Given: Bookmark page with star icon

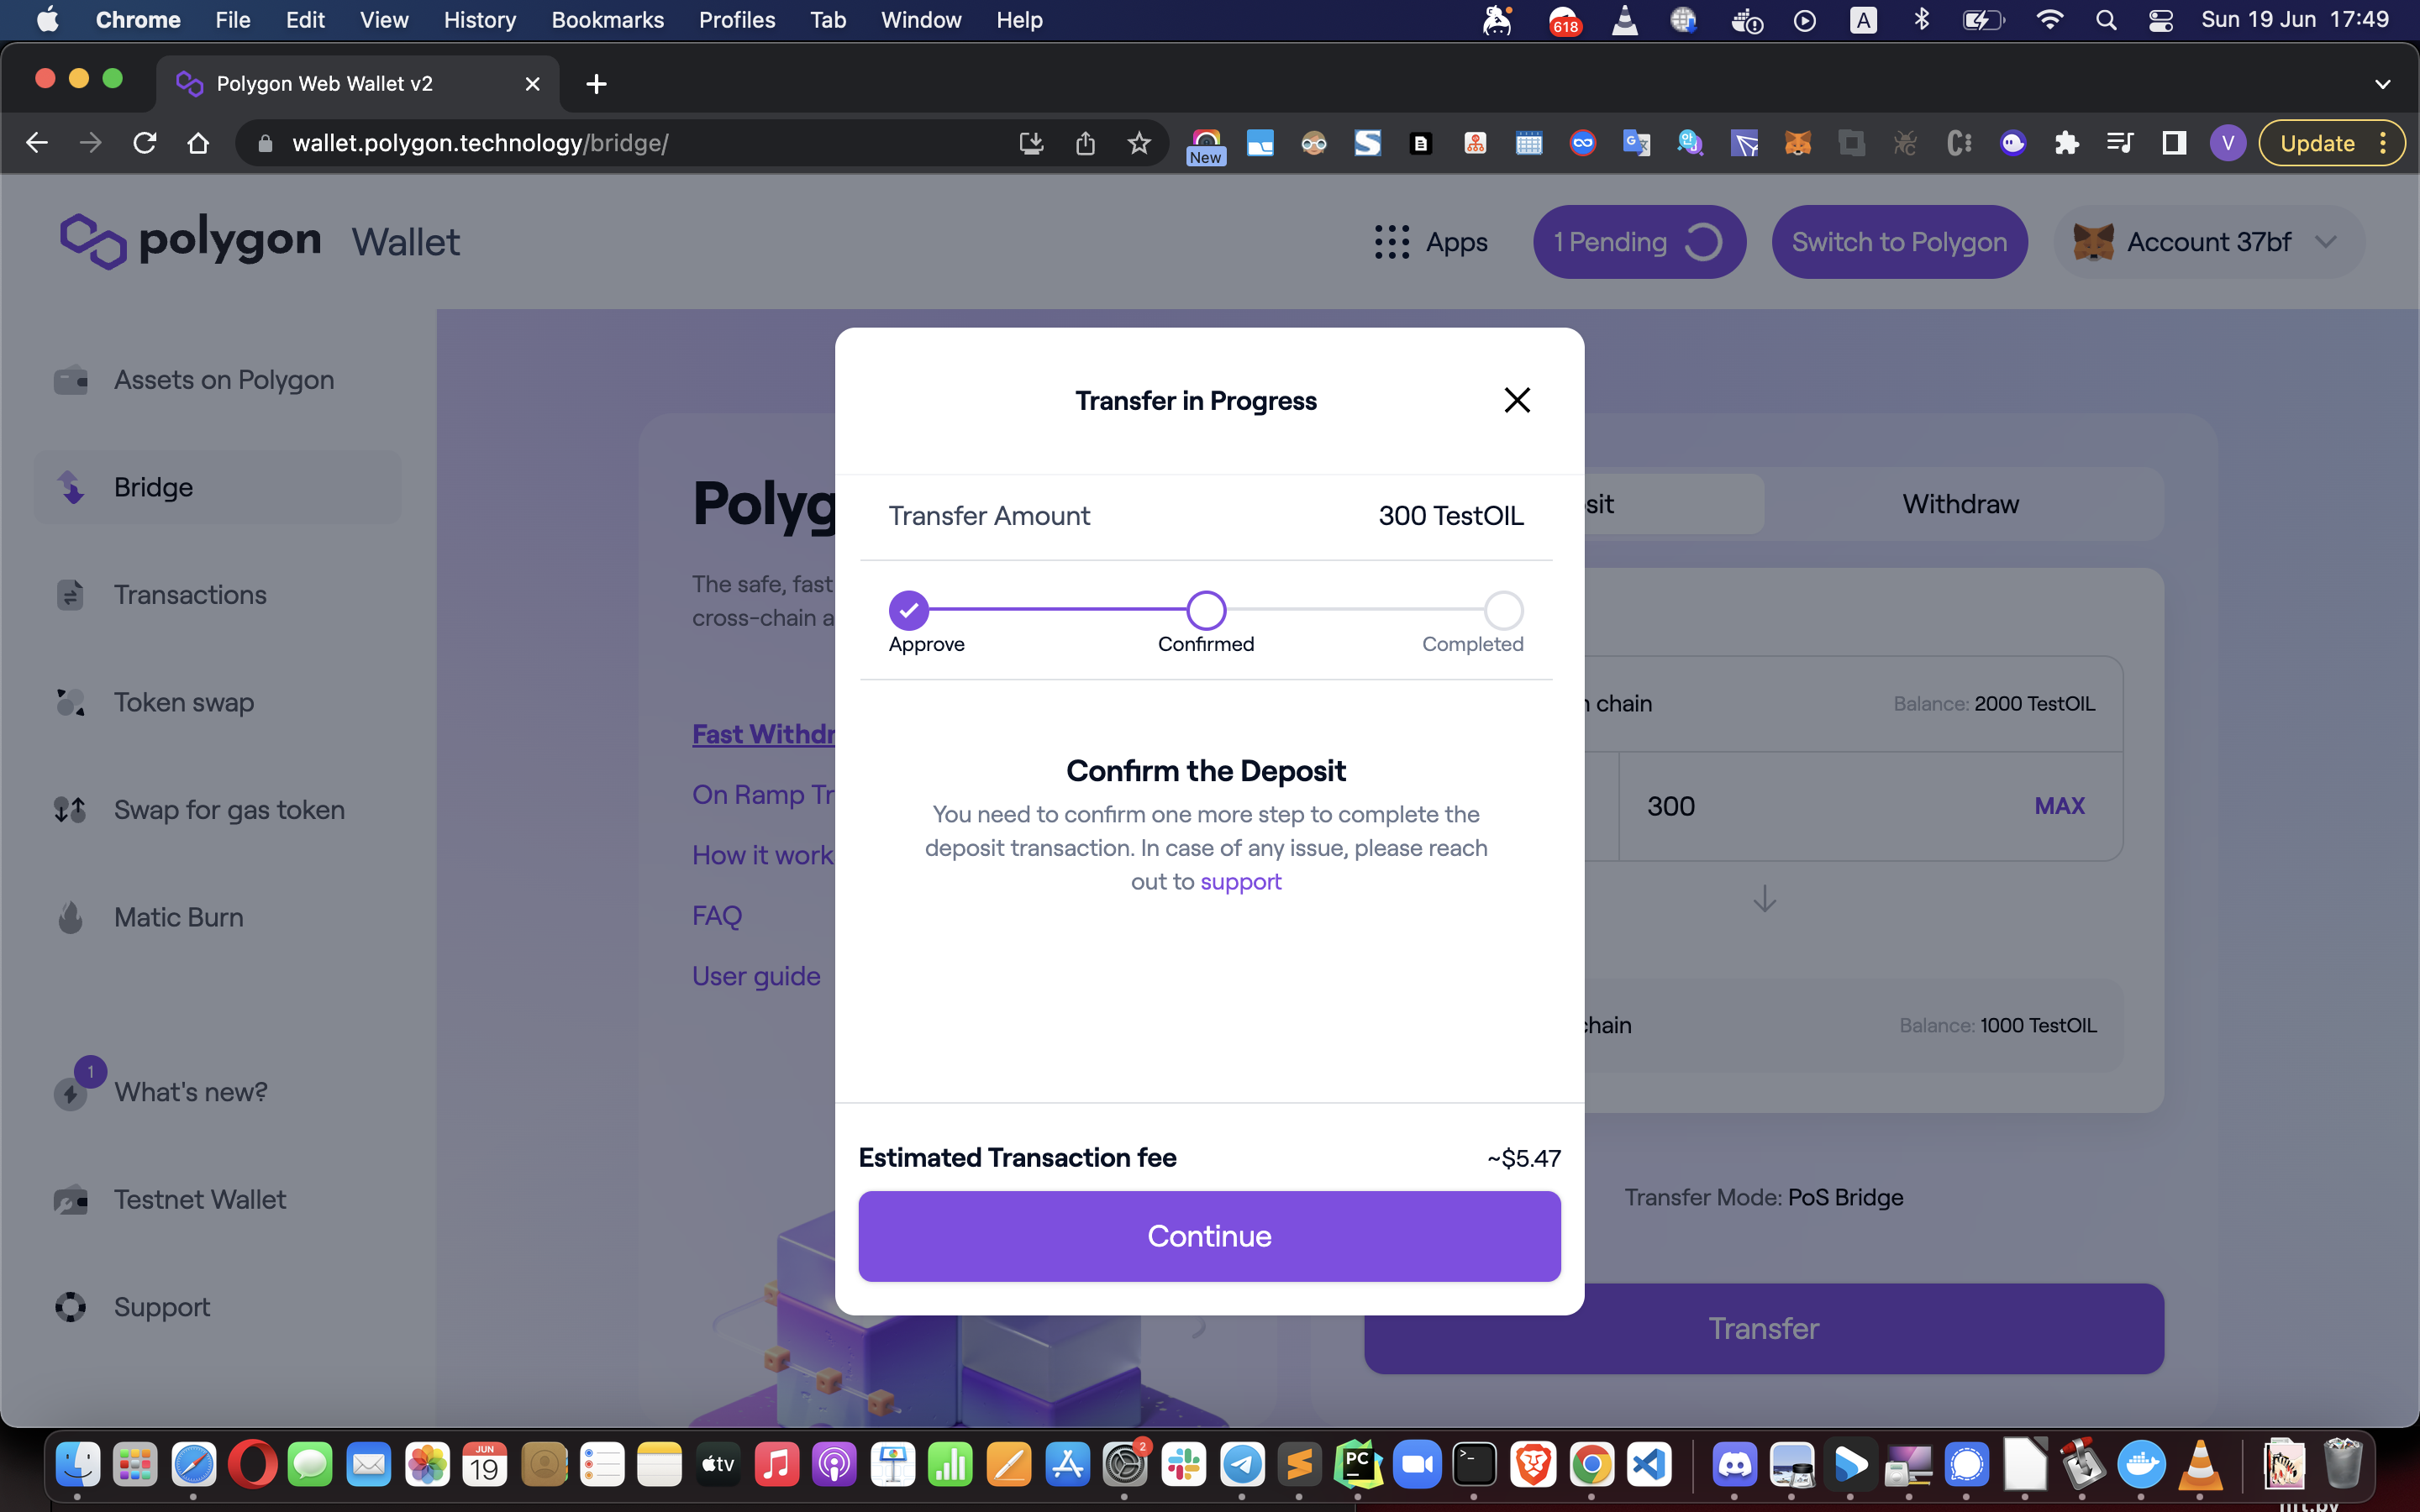Looking at the screenshot, I should tap(1138, 143).
